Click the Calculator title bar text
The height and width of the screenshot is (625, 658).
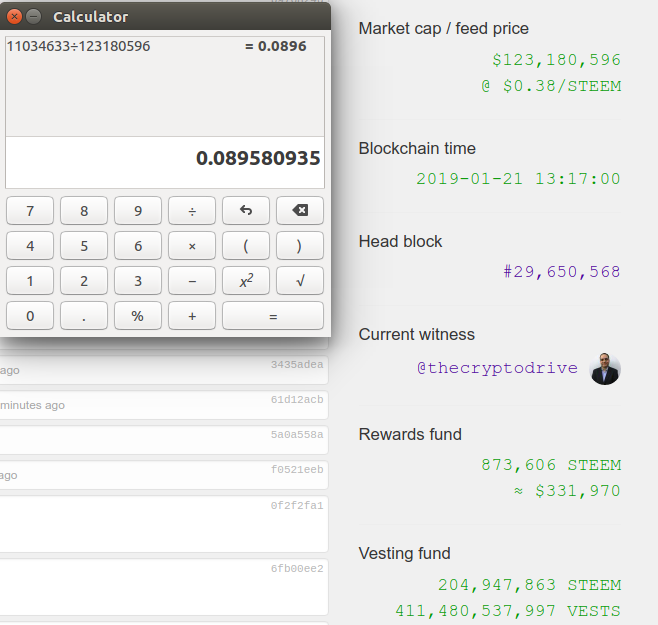90,17
